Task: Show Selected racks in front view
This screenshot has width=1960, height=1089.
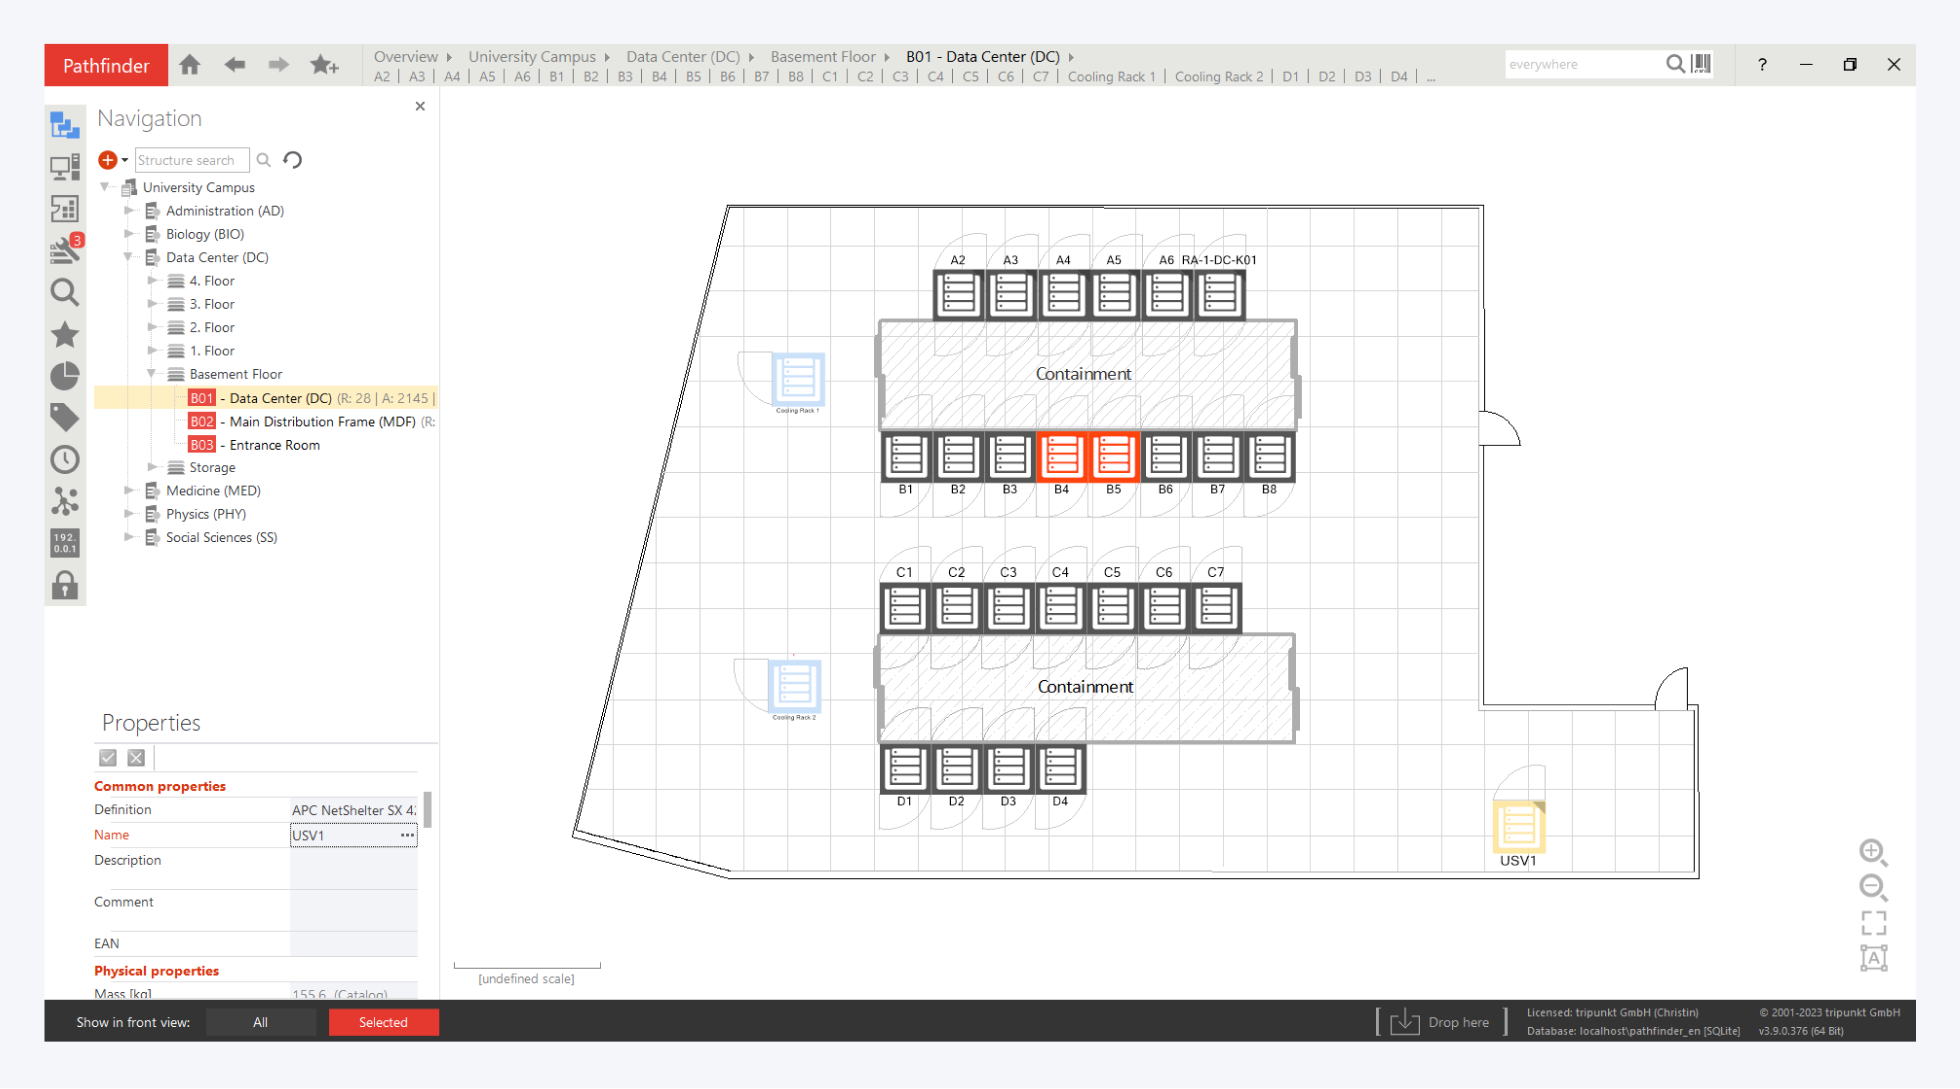Action: (x=383, y=1022)
